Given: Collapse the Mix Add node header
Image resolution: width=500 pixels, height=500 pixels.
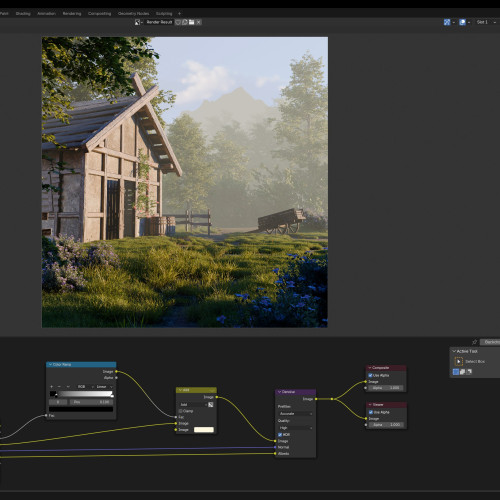Looking at the screenshot, I should pyautogui.click(x=180, y=390).
